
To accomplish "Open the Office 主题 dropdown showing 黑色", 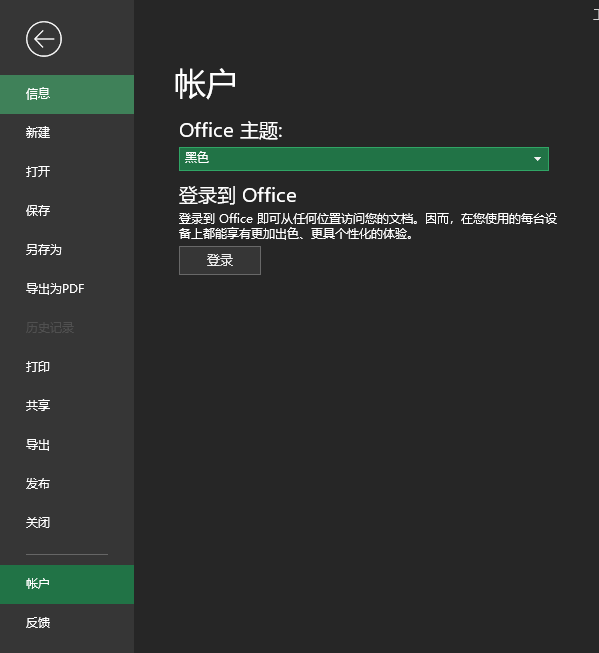I will 364,159.
